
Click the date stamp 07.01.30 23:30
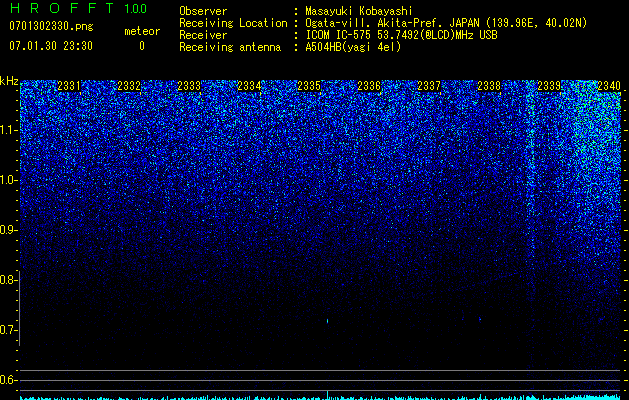(51, 46)
